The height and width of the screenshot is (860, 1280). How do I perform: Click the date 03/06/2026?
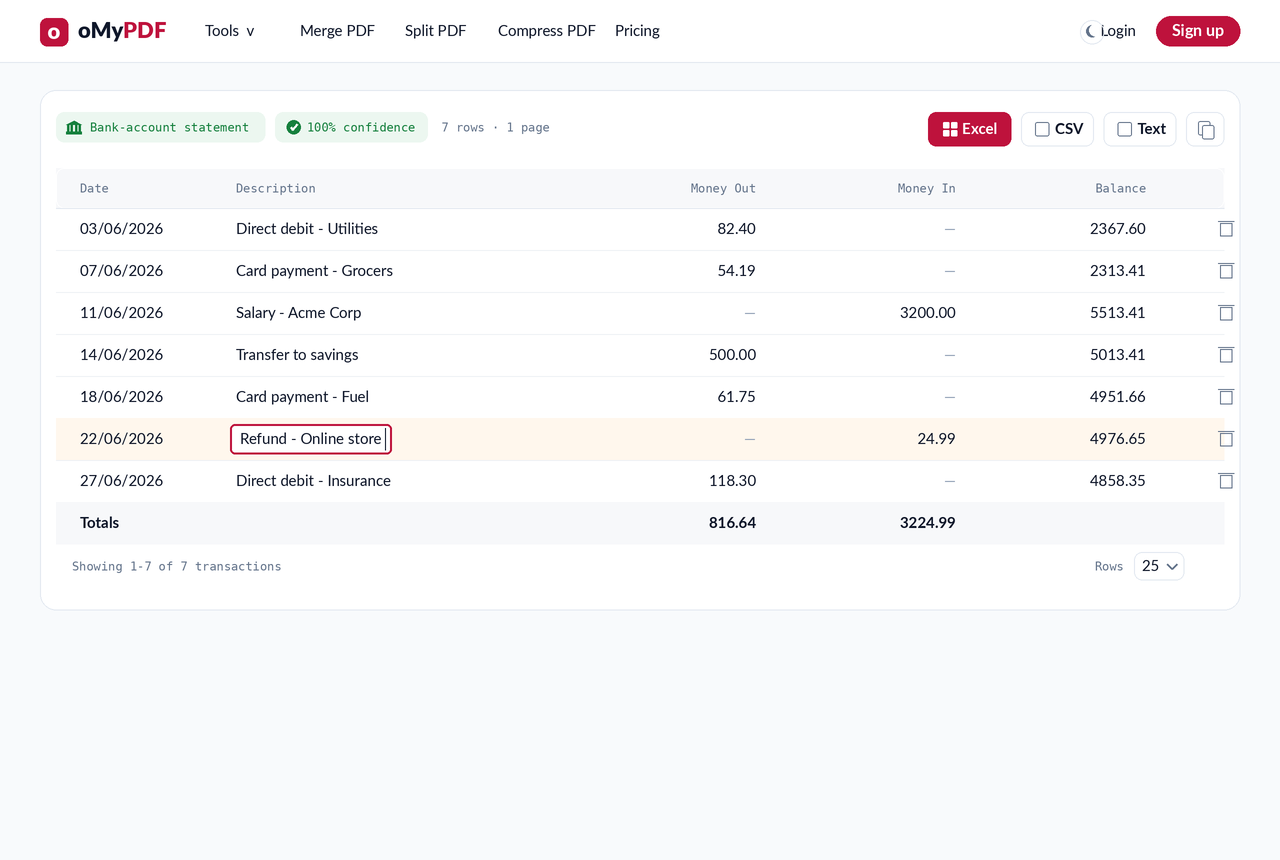pyautogui.click(x=121, y=229)
